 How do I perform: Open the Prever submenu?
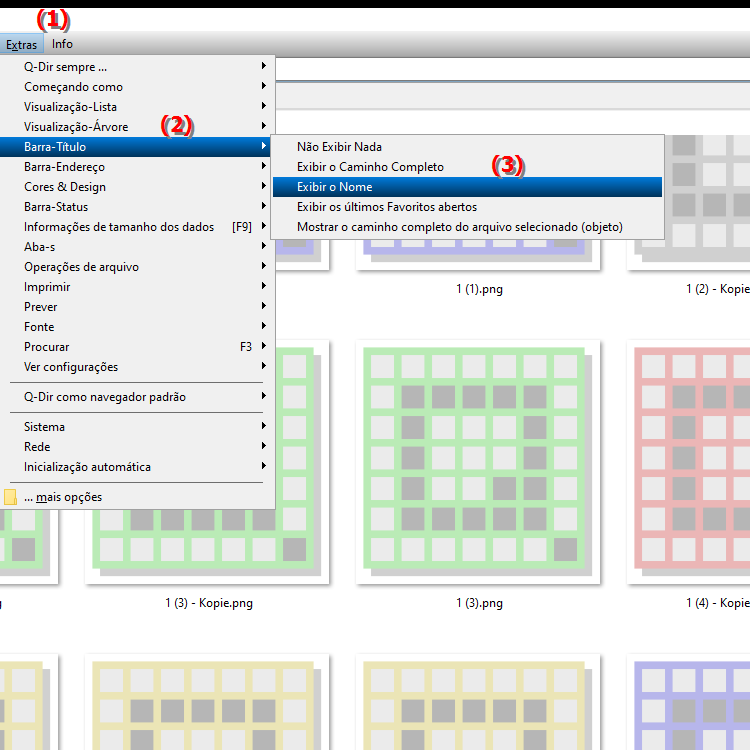[x=137, y=307]
